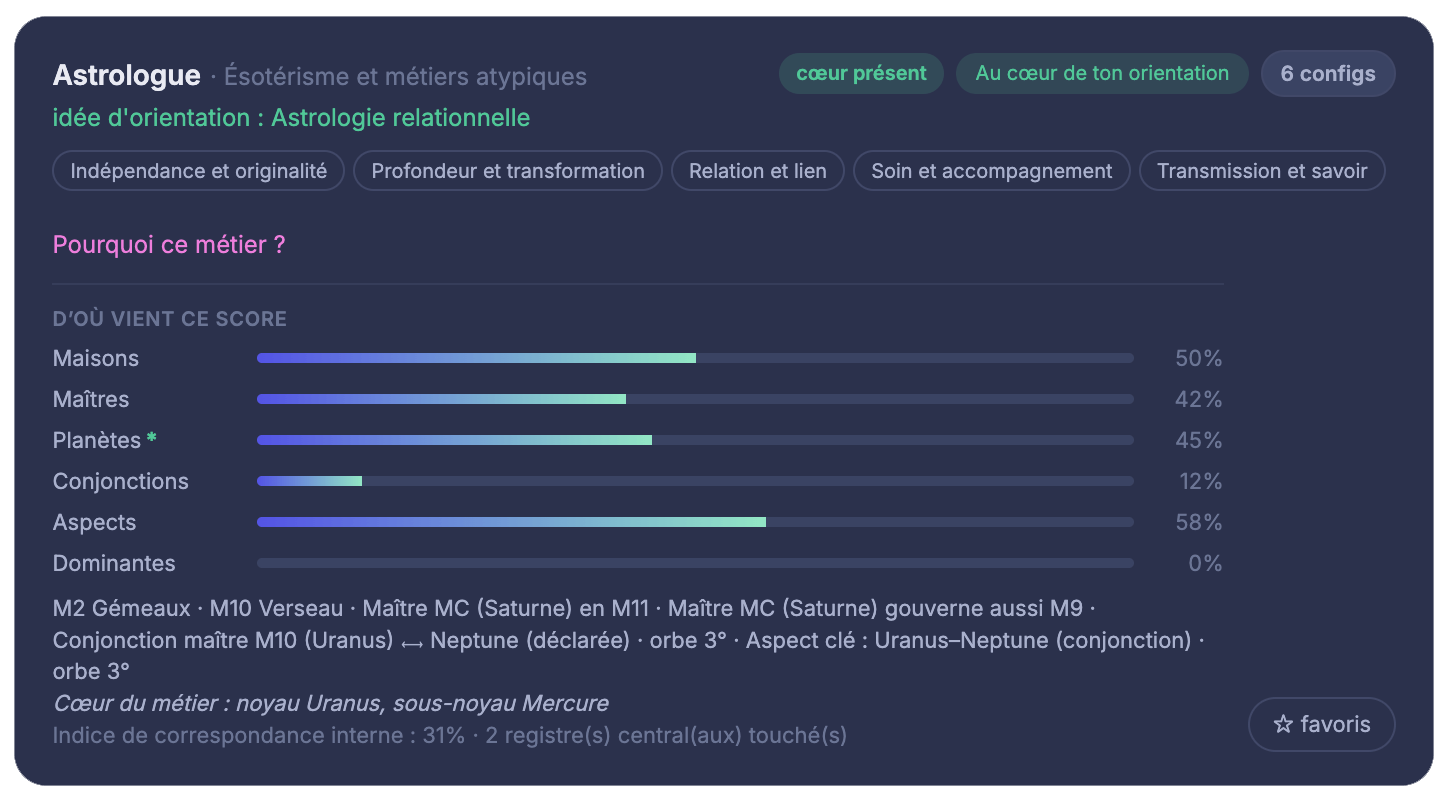Pick the 'Transmission et savoir' tag
This screenshot has width=1446, height=794.
(1262, 171)
